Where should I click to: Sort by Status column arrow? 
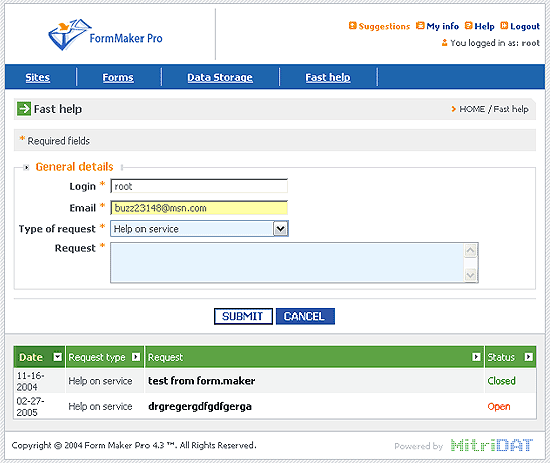(x=528, y=357)
